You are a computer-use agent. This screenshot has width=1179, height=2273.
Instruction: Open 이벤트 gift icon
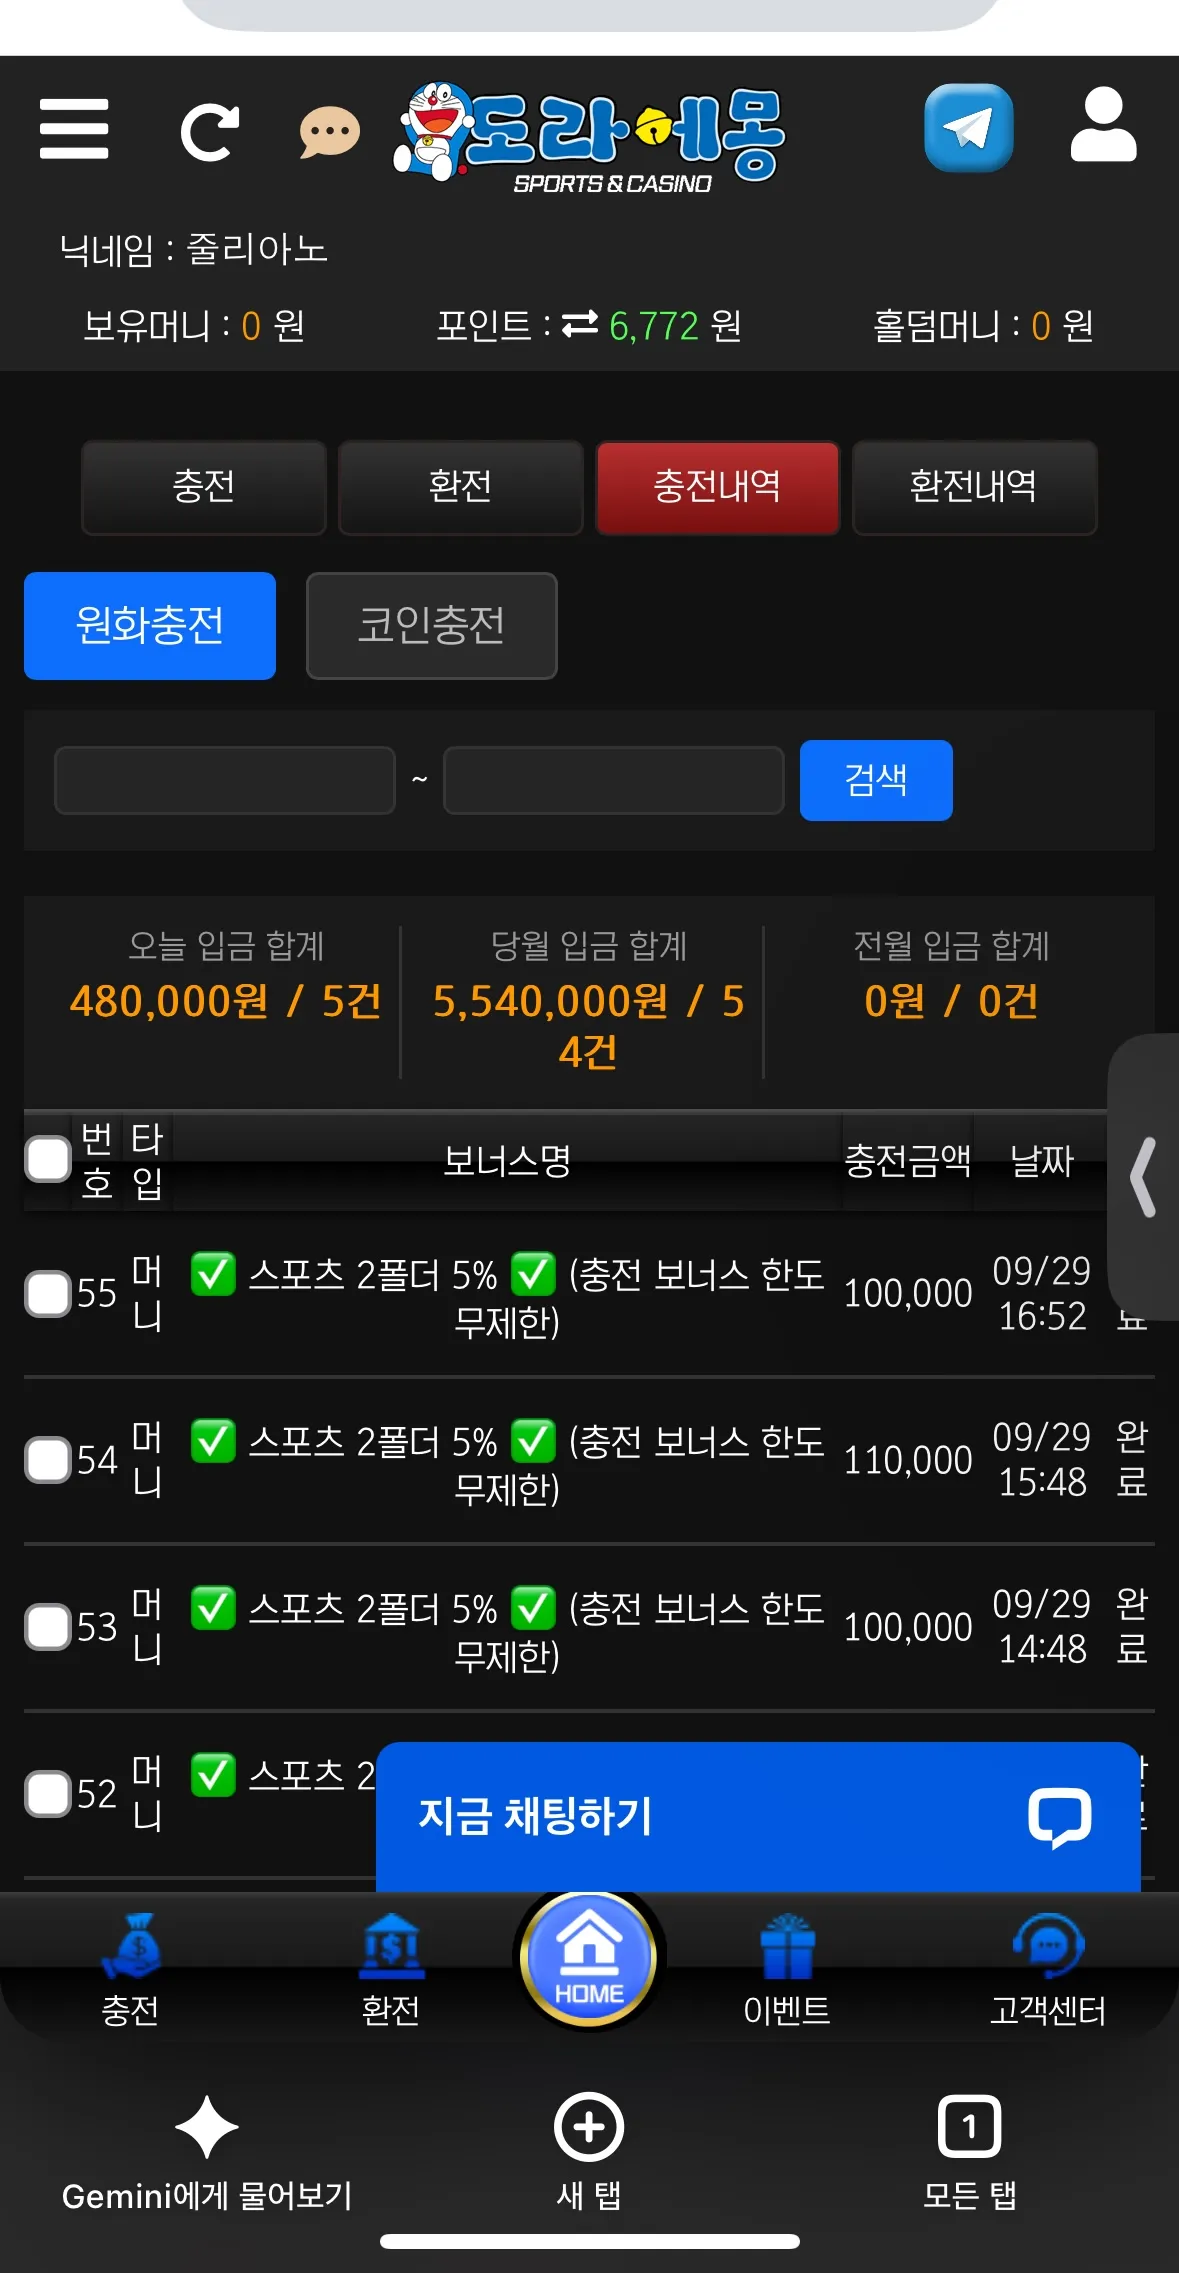[787, 1947]
